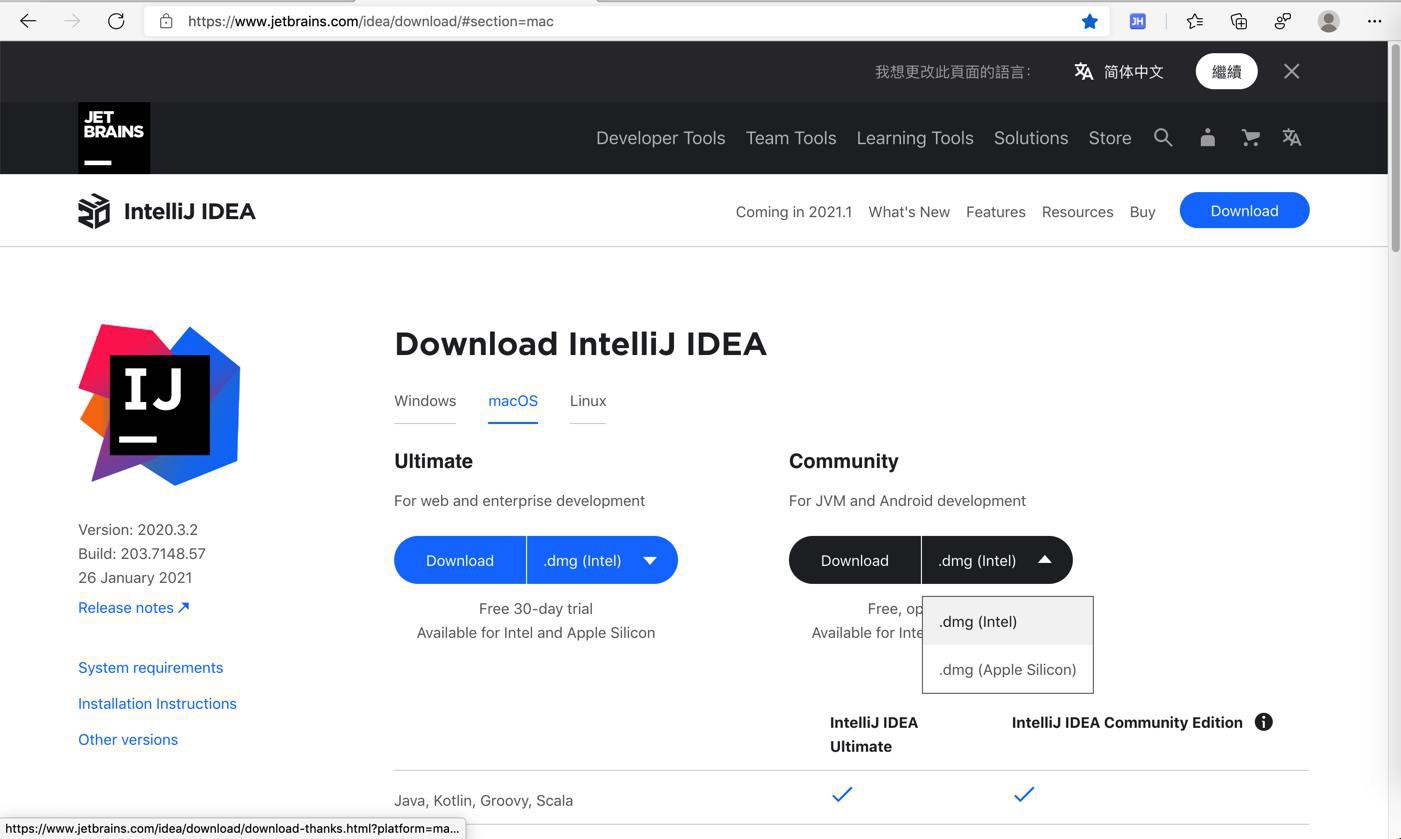Click the JetBrains logo
The image size is (1401, 839).
pyautogui.click(x=114, y=138)
